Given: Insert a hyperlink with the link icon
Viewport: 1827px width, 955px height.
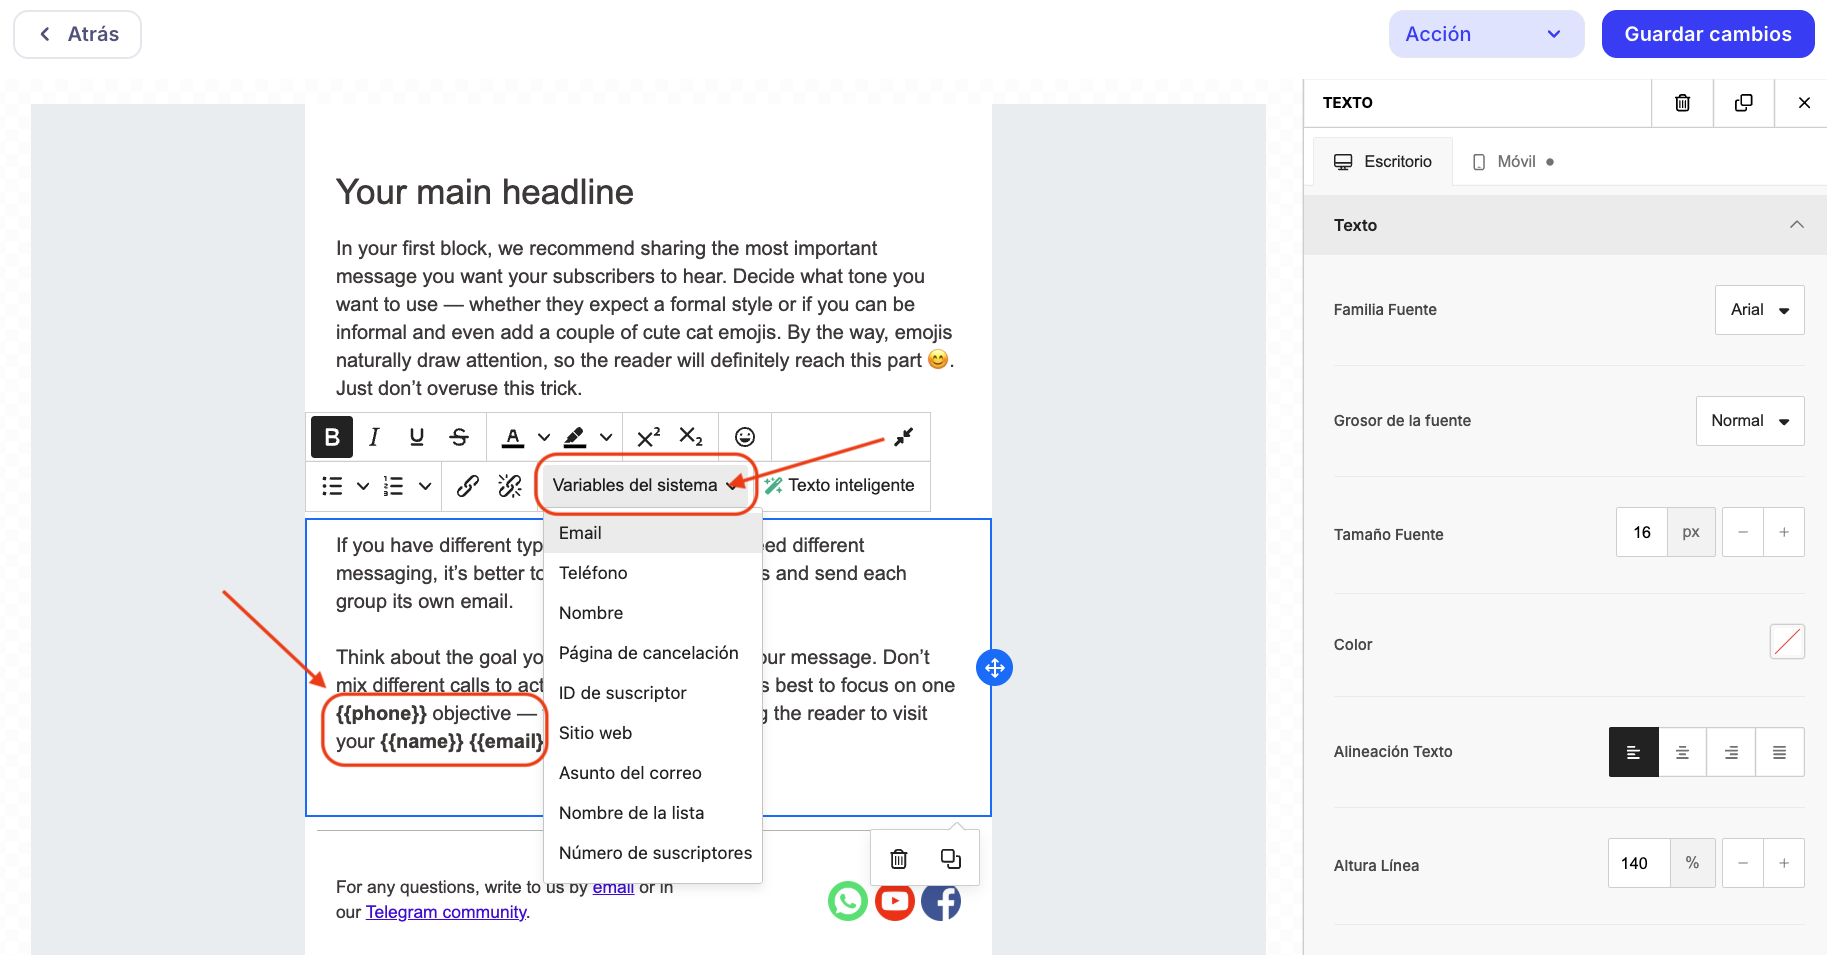Looking at the screenshot, I should (x=467, y=486).
